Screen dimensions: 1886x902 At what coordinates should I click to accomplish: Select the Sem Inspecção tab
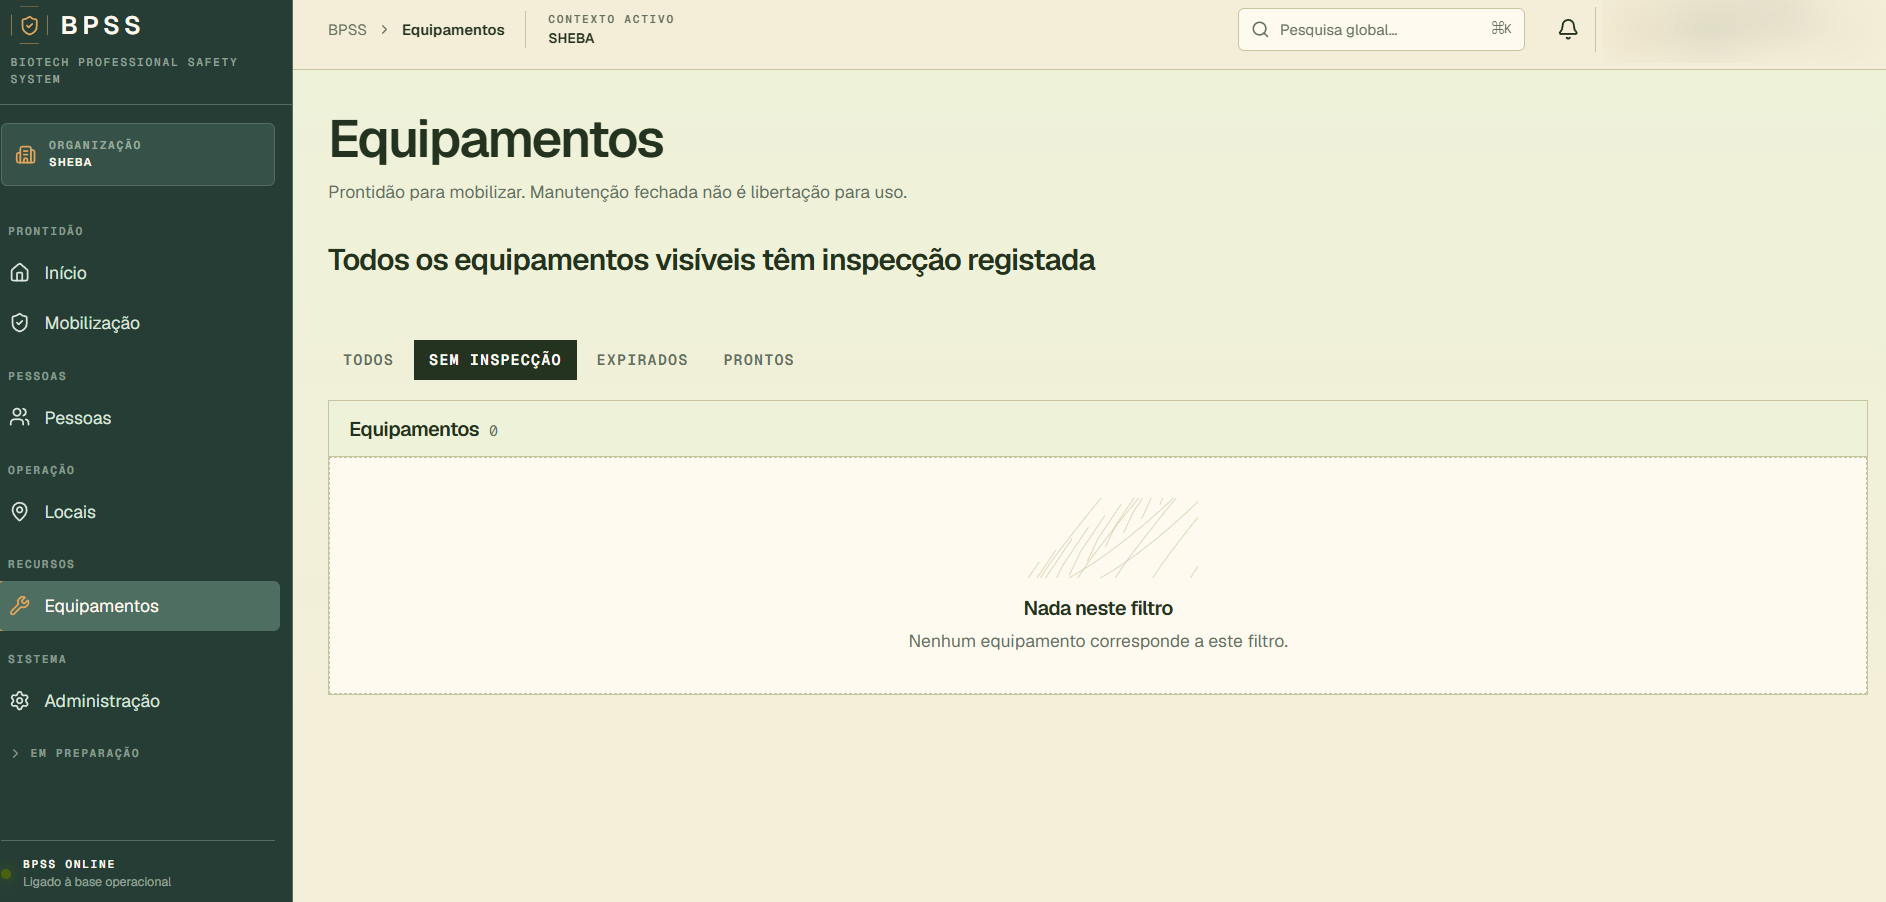pos(495,360)
